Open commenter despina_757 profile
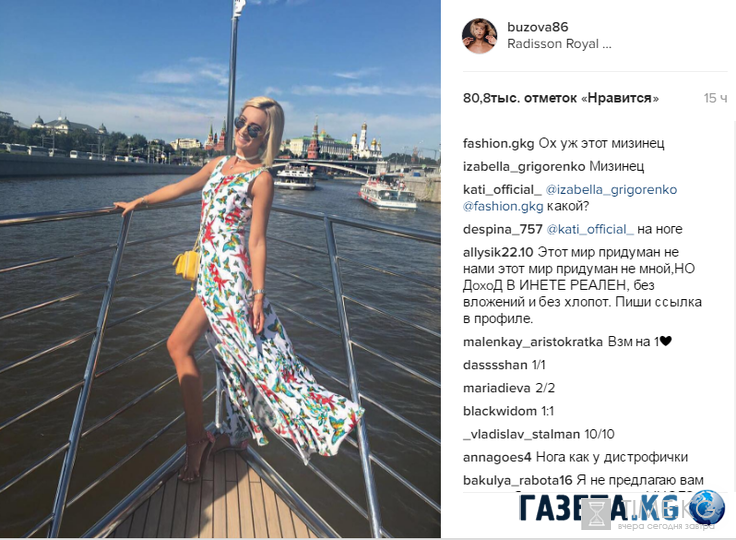 (502, 229)
